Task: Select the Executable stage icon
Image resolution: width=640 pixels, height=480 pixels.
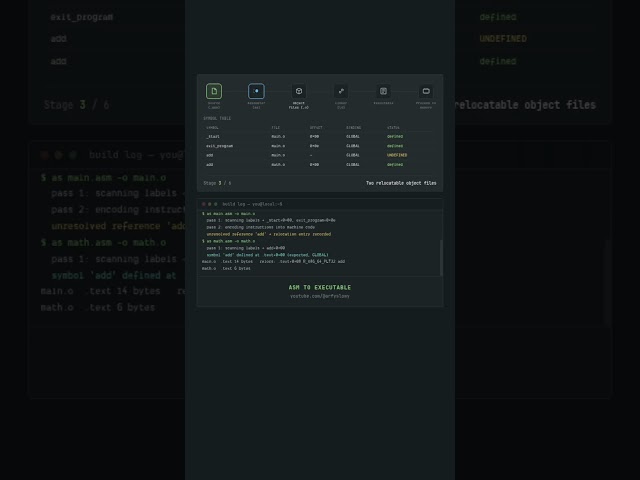Action: 384,91
